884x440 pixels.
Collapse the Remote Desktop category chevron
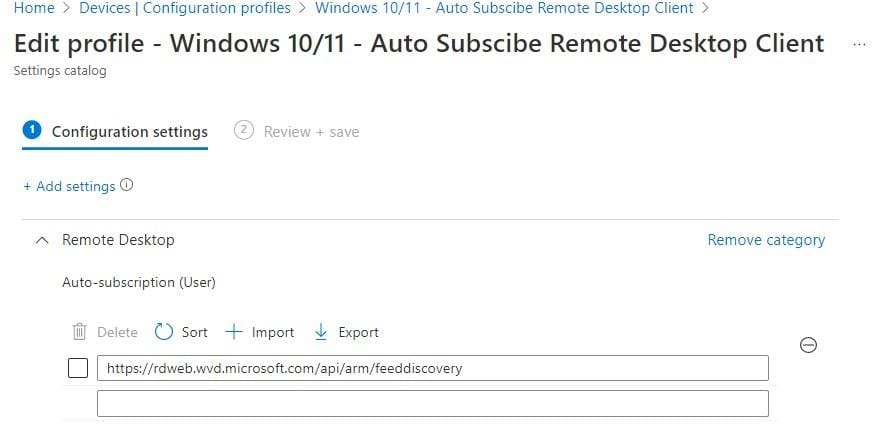[x=42, y=240]
